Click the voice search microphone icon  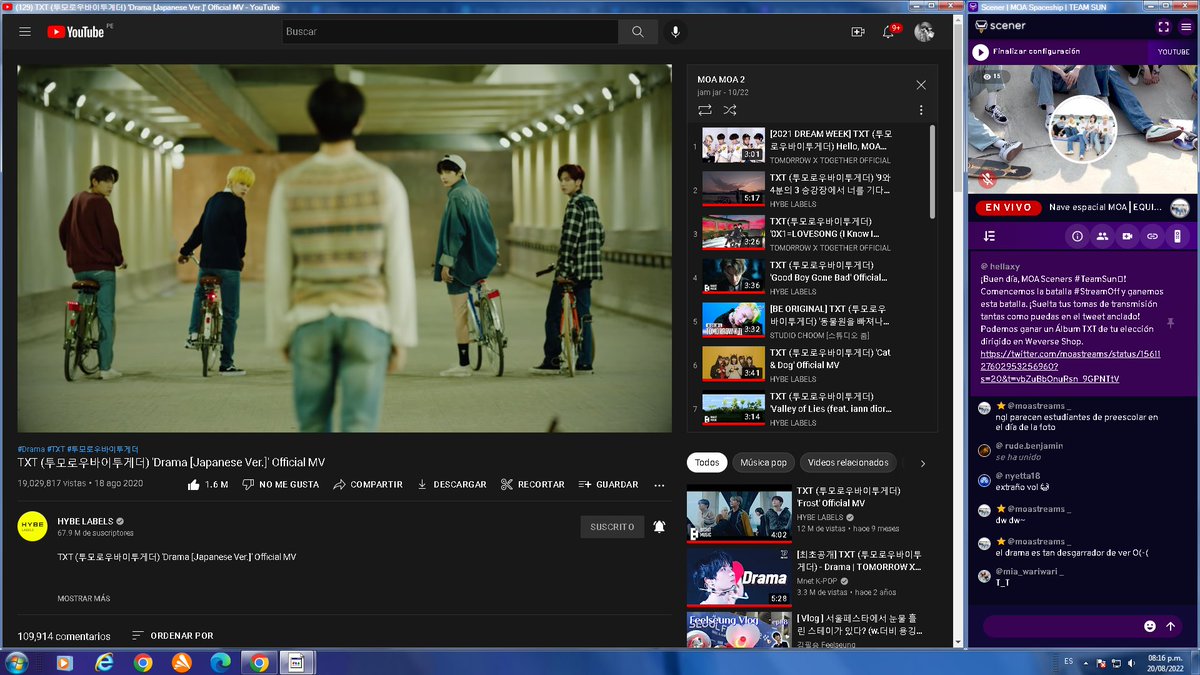click(x=675, y=31)
